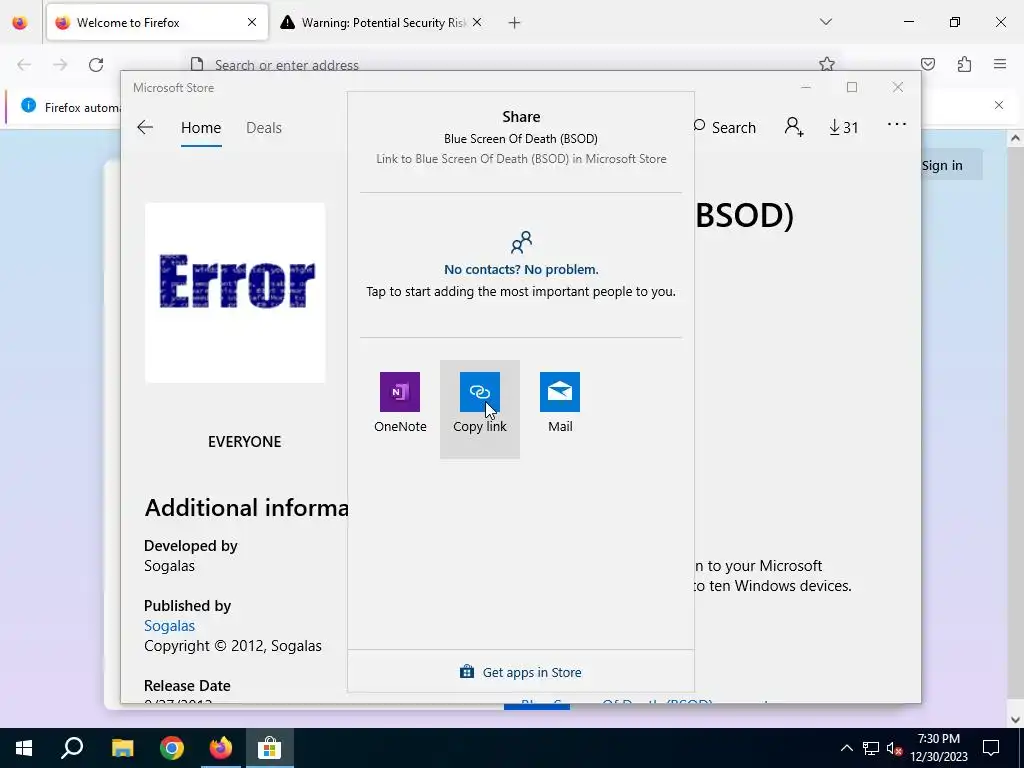Open the Home tab in Microsoft Store
This screenshot has height=768, width=1024.
[201, 127]
